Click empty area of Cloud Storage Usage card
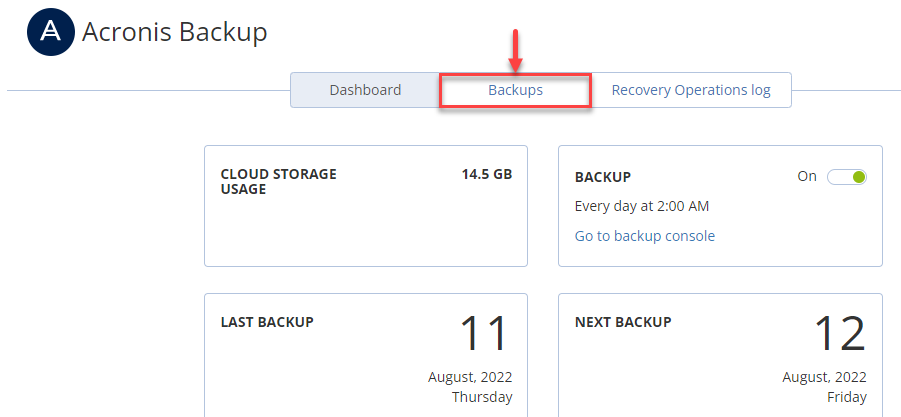Screen dimensions: 901x417 (365, 235)
